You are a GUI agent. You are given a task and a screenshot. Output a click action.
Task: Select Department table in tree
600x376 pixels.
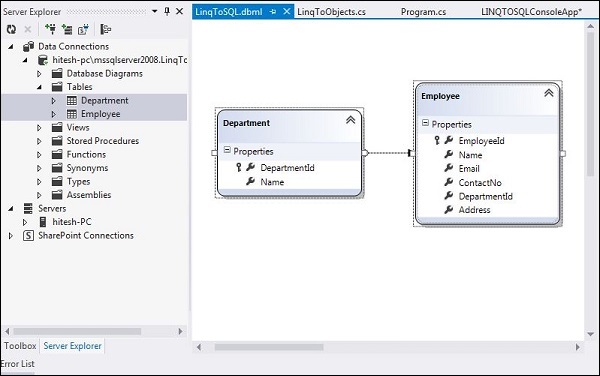(x=104, y=101)
